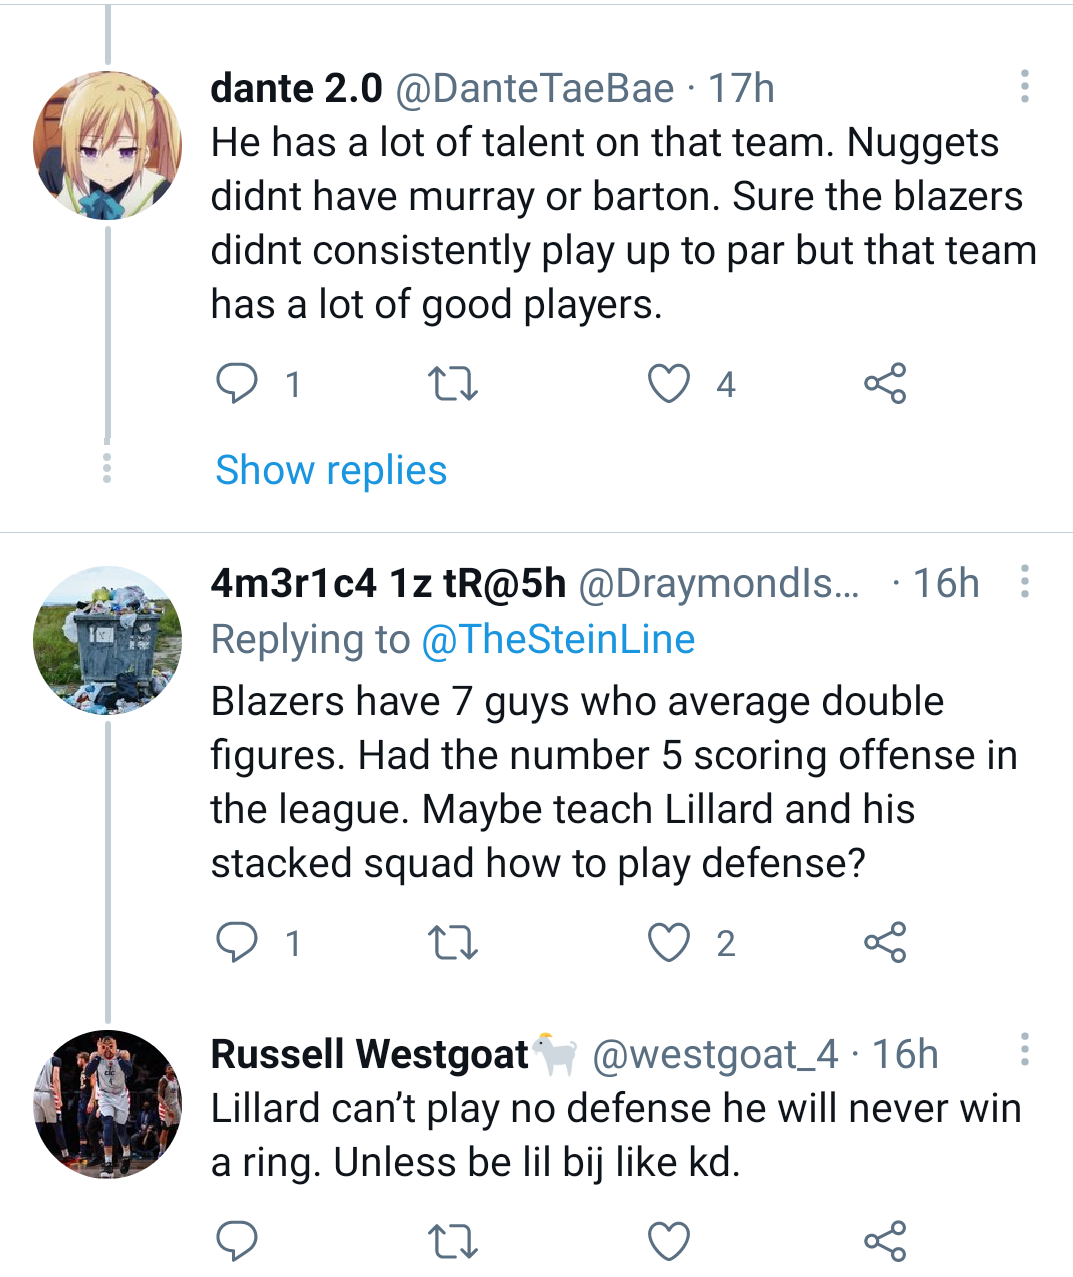Share the Blazers double figures tweet
Screen dimensions: 1073x1277
pos(885,943)
